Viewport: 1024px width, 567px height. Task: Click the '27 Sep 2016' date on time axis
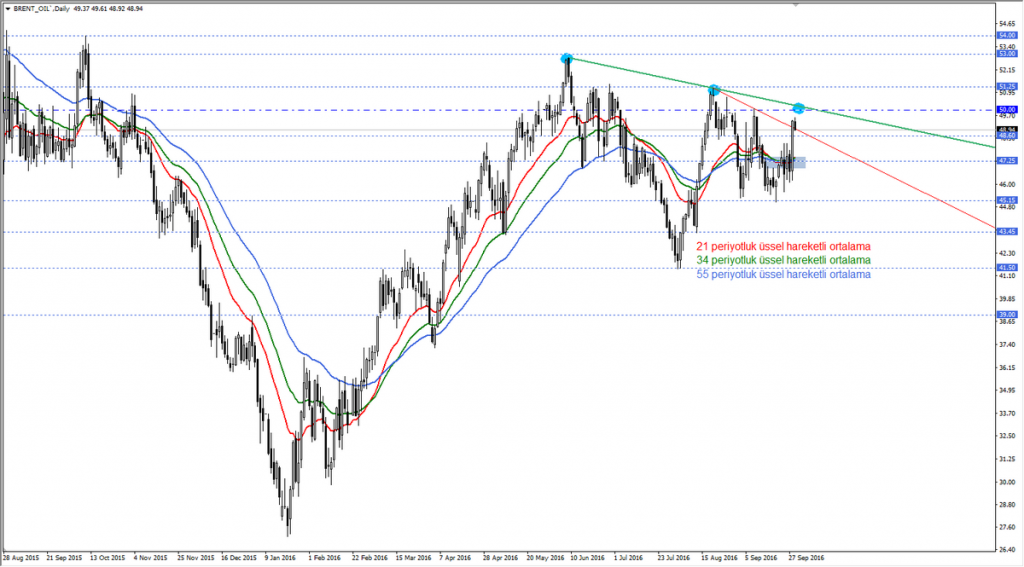click(807, 558)
